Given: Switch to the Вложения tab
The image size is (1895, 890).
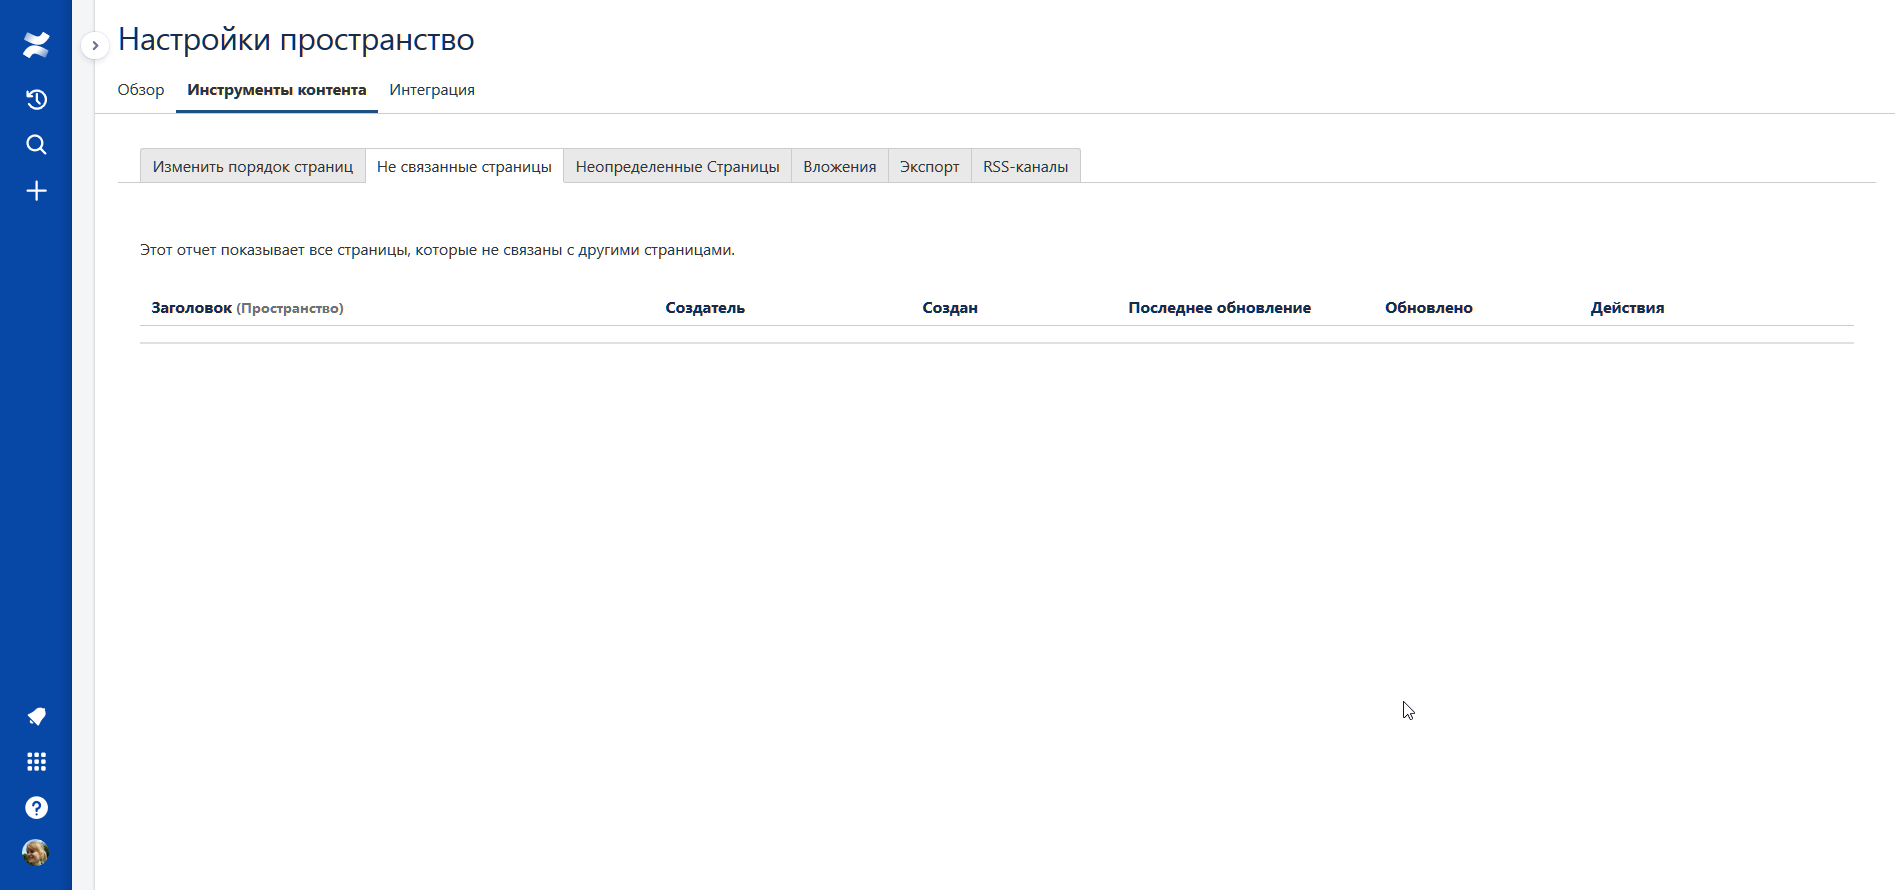Looking at the screenshot, I should (840, 166).
